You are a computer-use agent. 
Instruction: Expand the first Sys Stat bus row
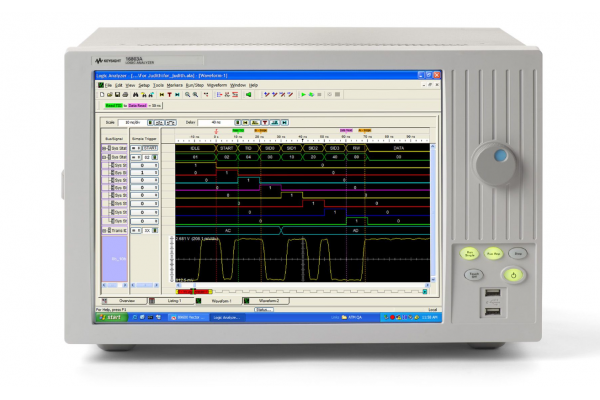[x=103, y=148]
